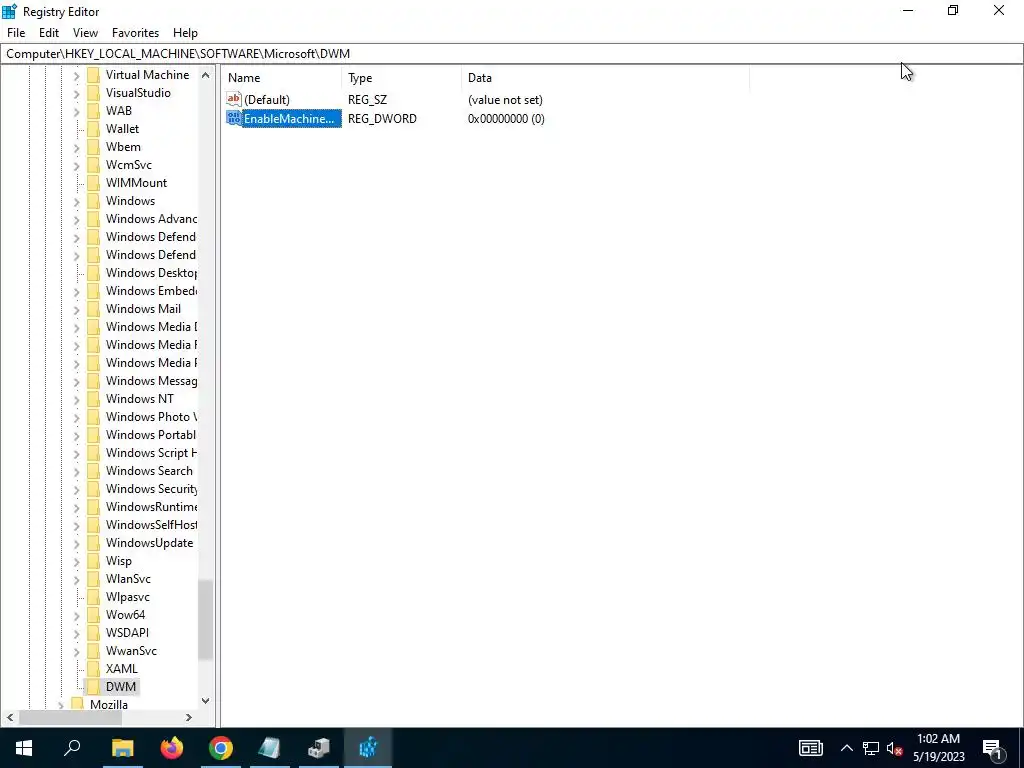This screenshot has width=1024, height=768.
Task: Expand the Mozilla key
Action: pyautogui.click(x=61, y=705)
